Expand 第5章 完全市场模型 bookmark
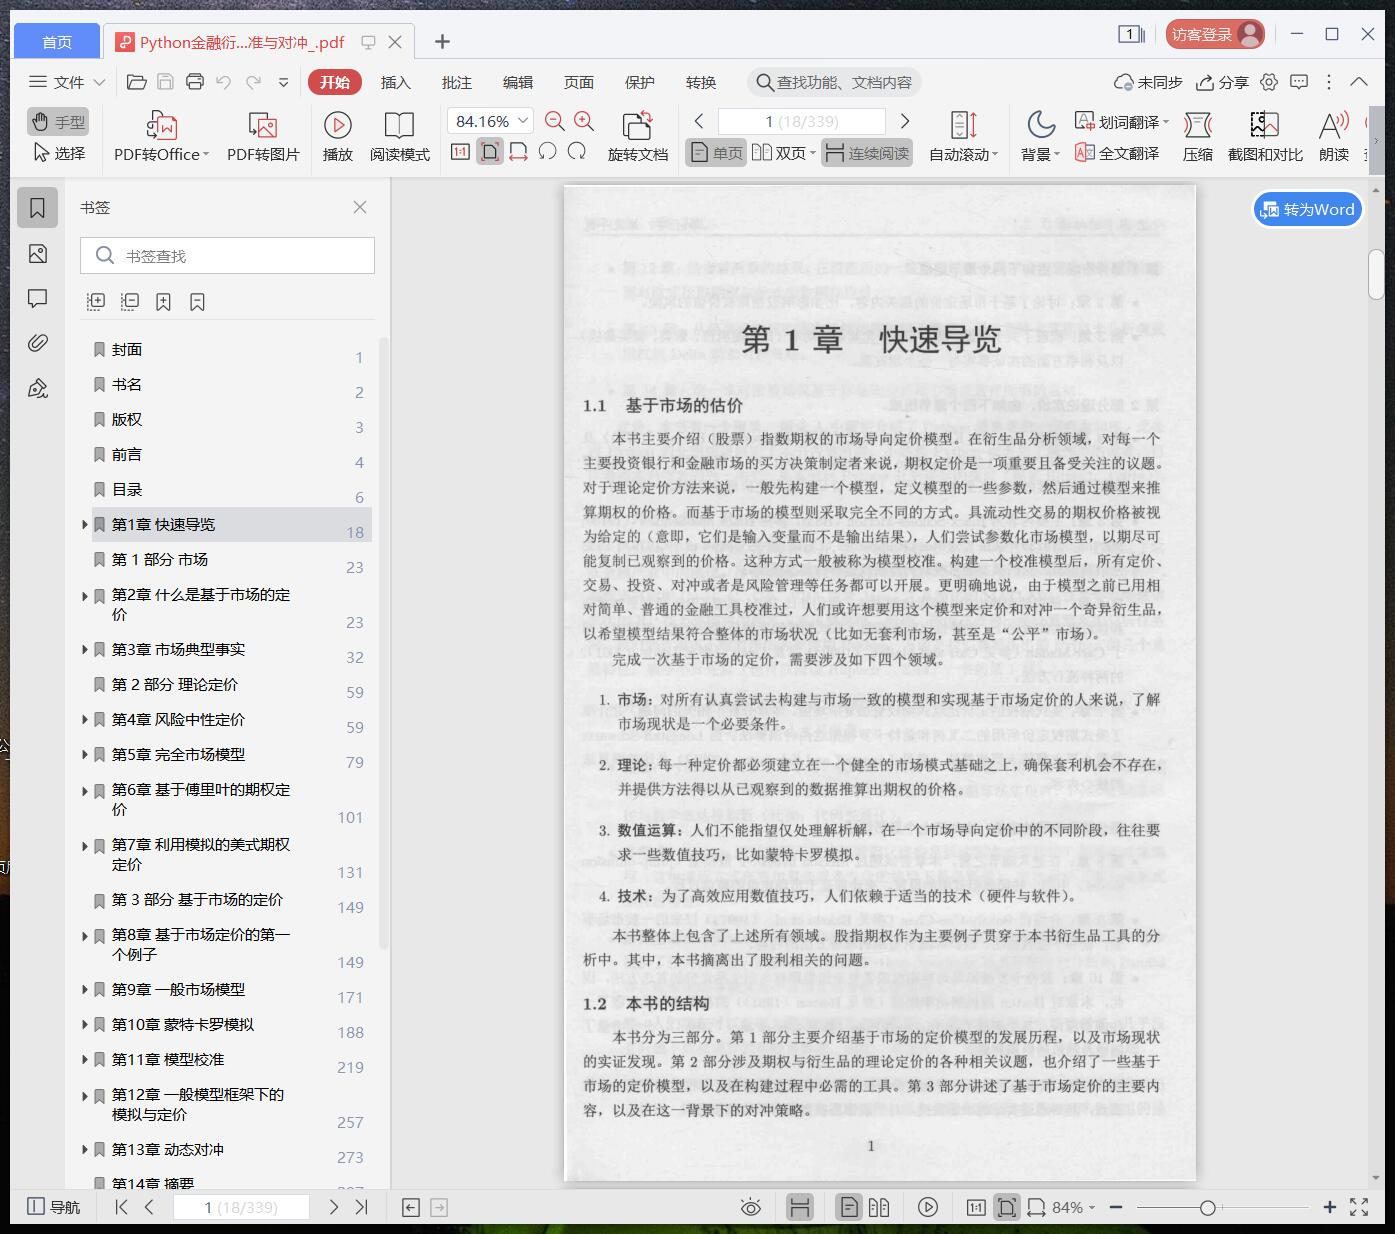Image resolution: width=1395 pixels, height=1234 pixels. coord(85,754)
